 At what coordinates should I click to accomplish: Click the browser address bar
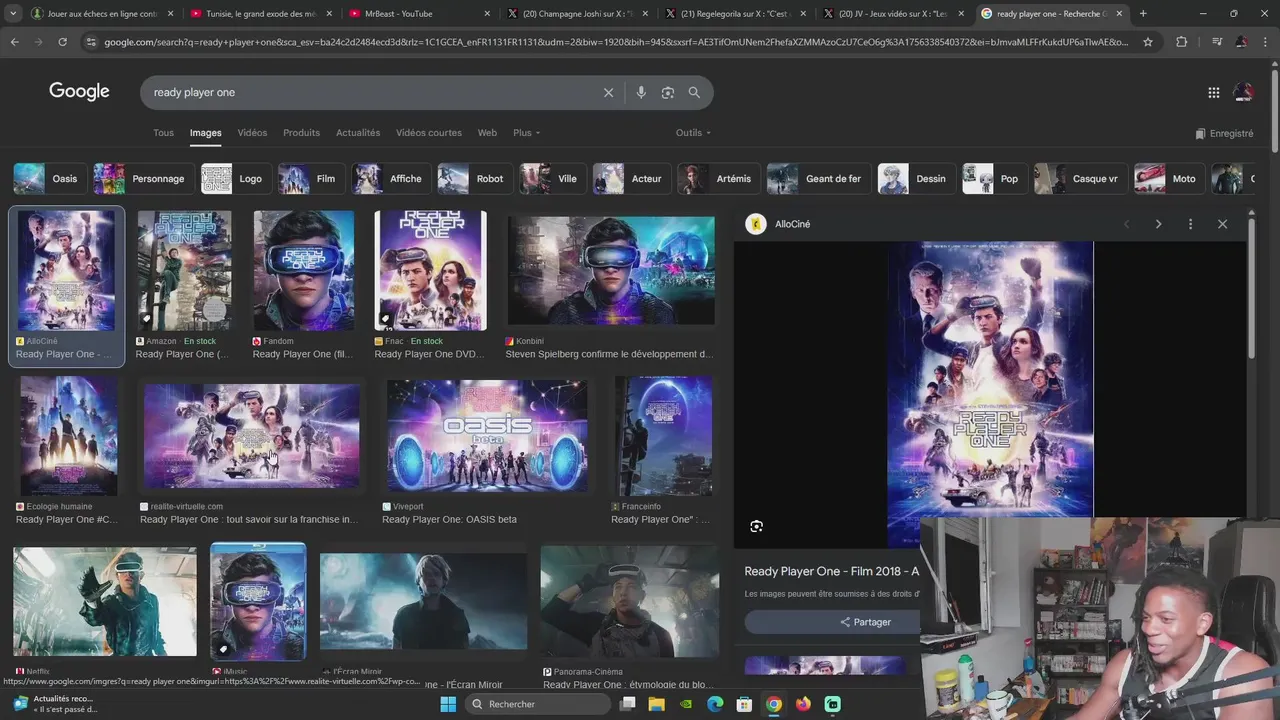click(x=615, y=42)
